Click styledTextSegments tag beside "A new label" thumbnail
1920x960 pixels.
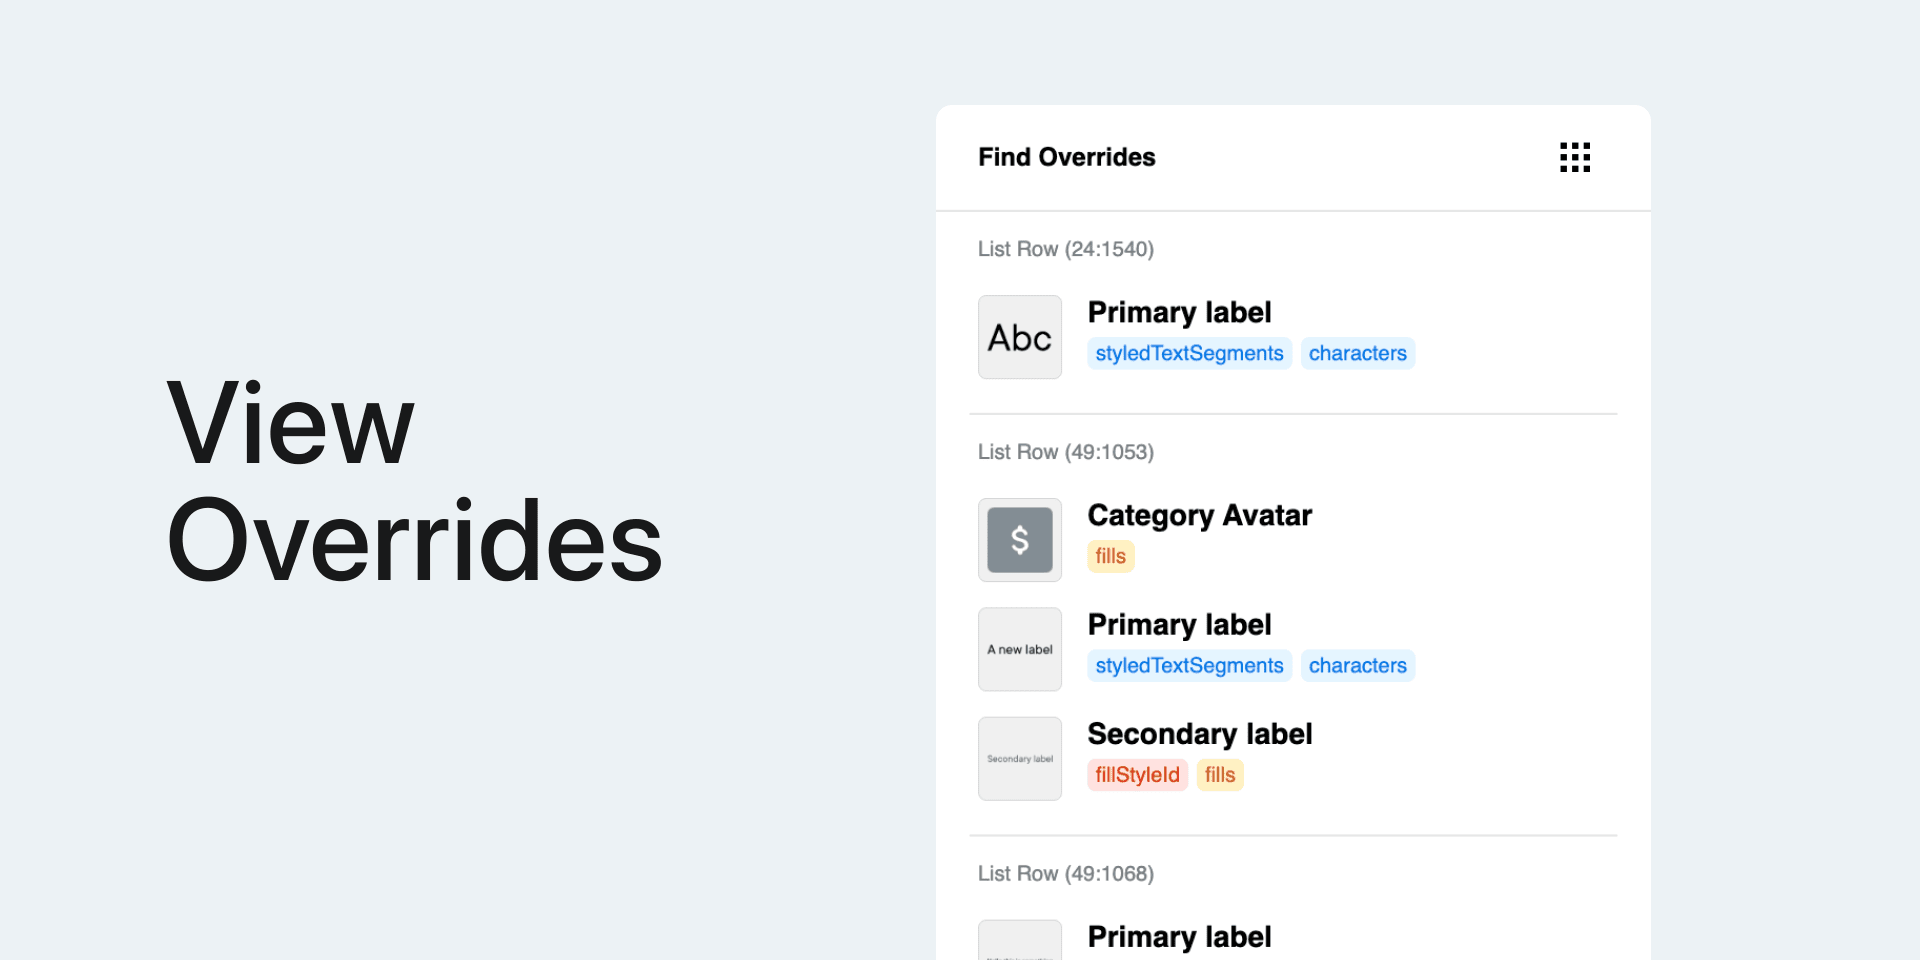1189,665
